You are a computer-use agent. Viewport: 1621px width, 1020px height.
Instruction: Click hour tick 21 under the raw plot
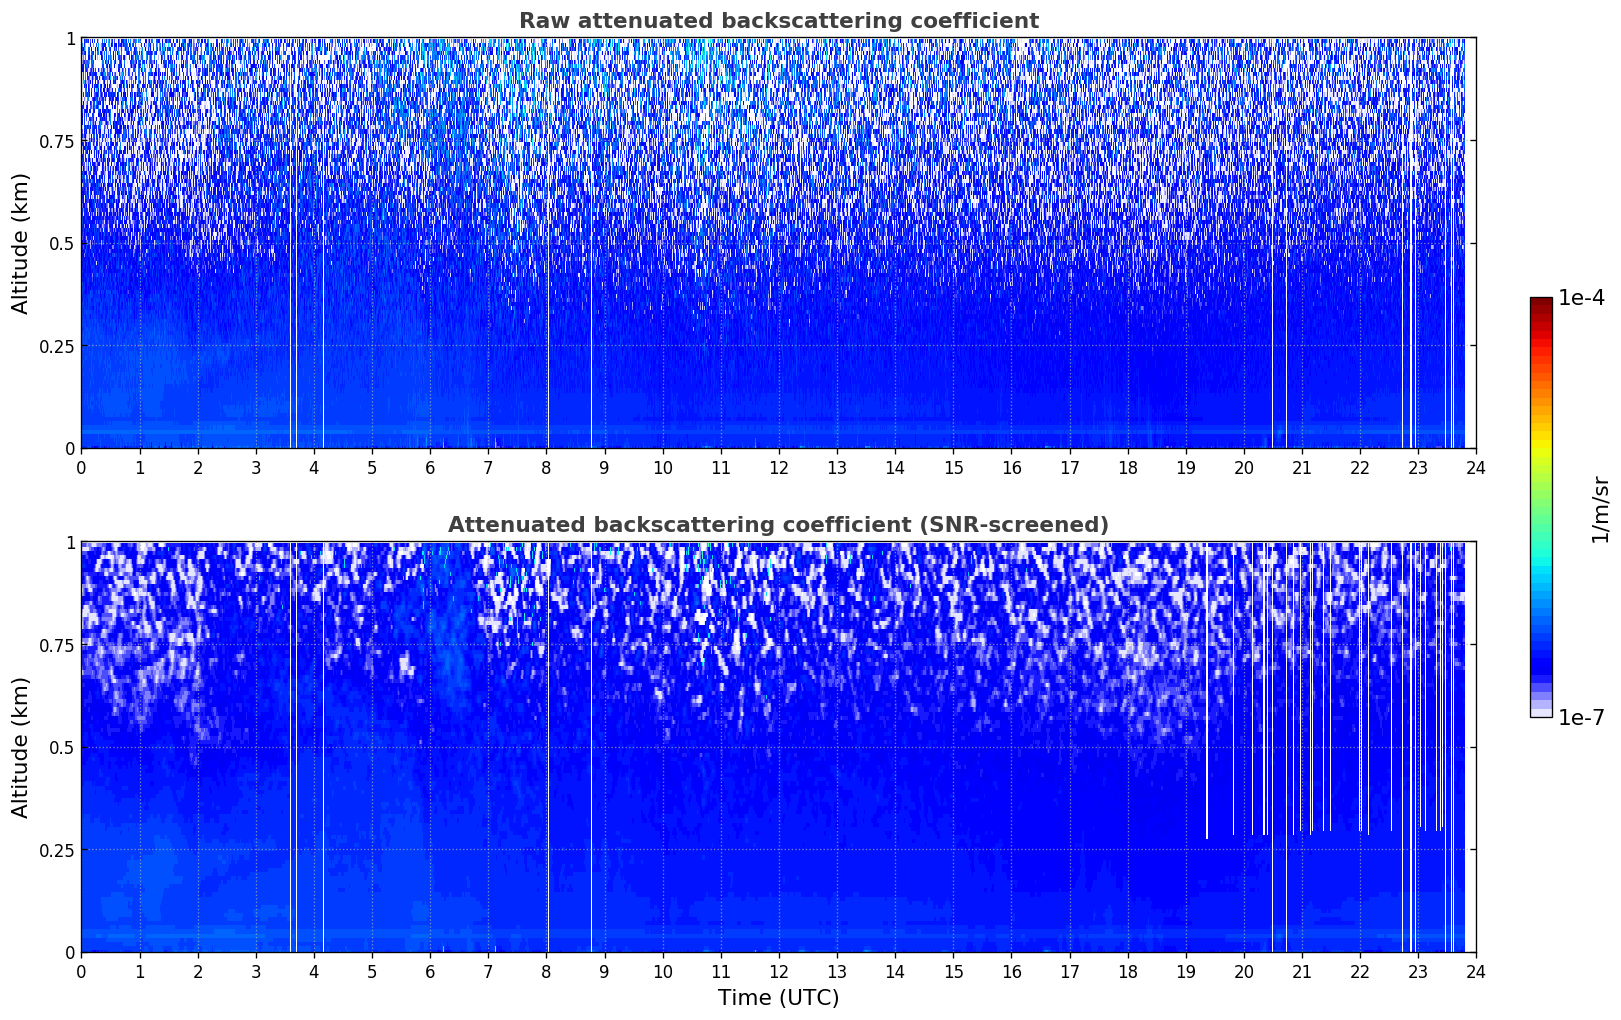click(x=1302, y=467)
